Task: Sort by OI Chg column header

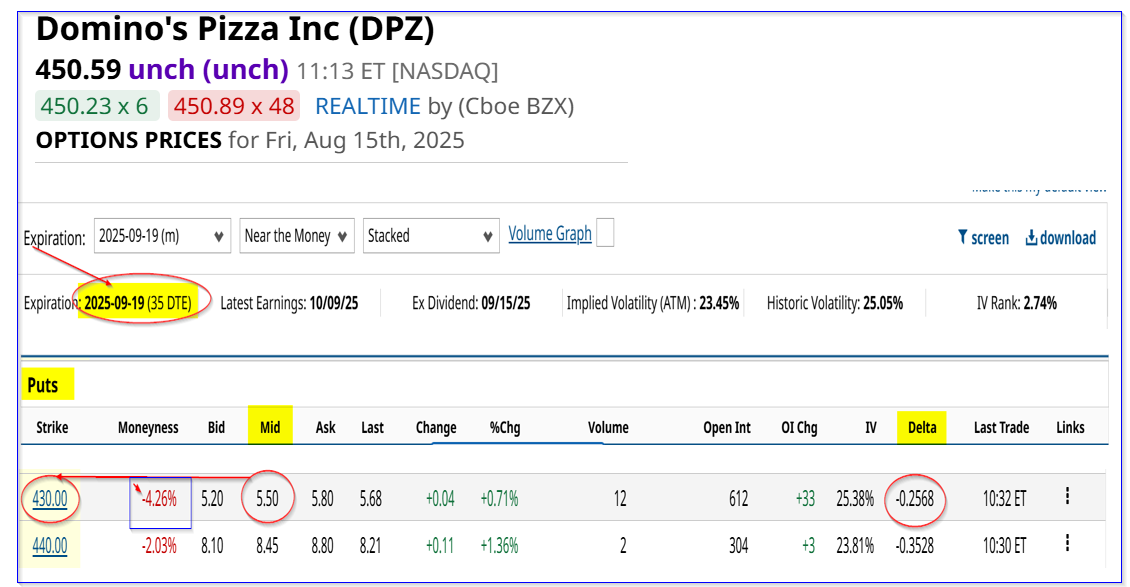Action: pyautogui.click(x=799, y=427)
